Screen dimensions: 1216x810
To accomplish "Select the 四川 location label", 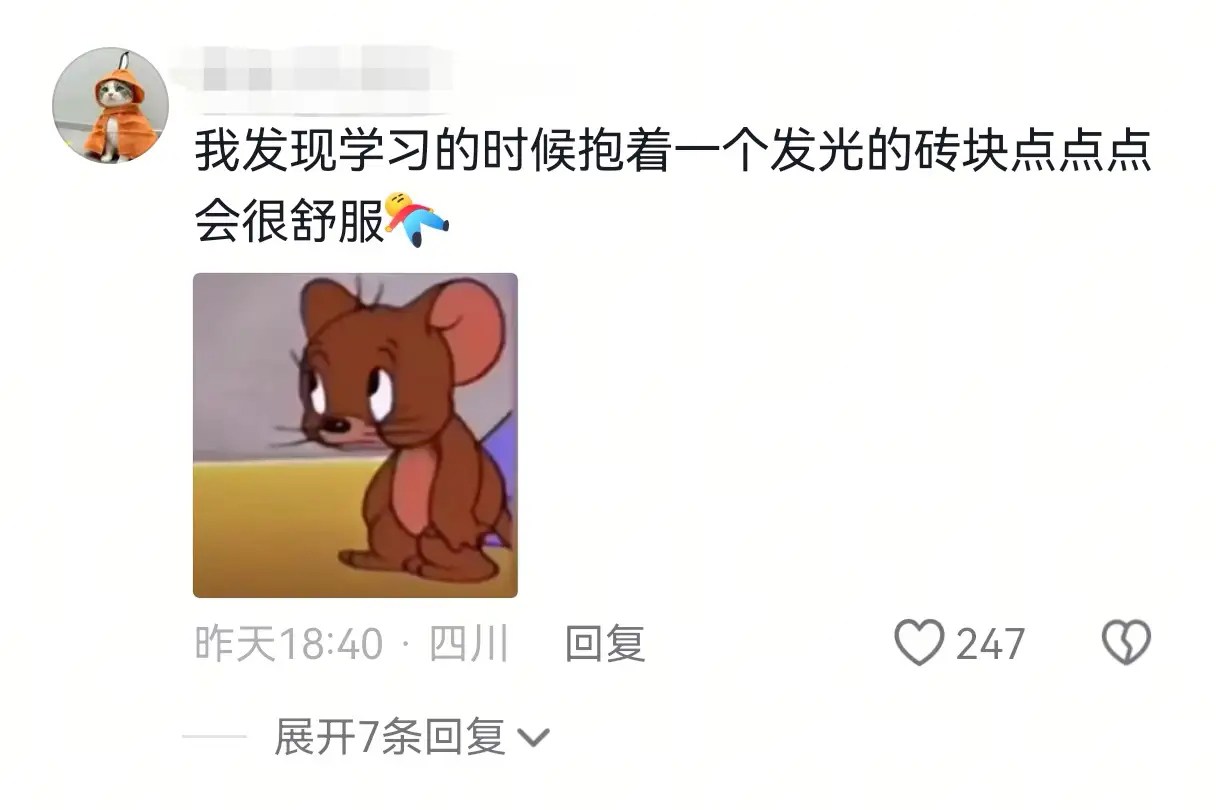I will click(x=469, y=643).
